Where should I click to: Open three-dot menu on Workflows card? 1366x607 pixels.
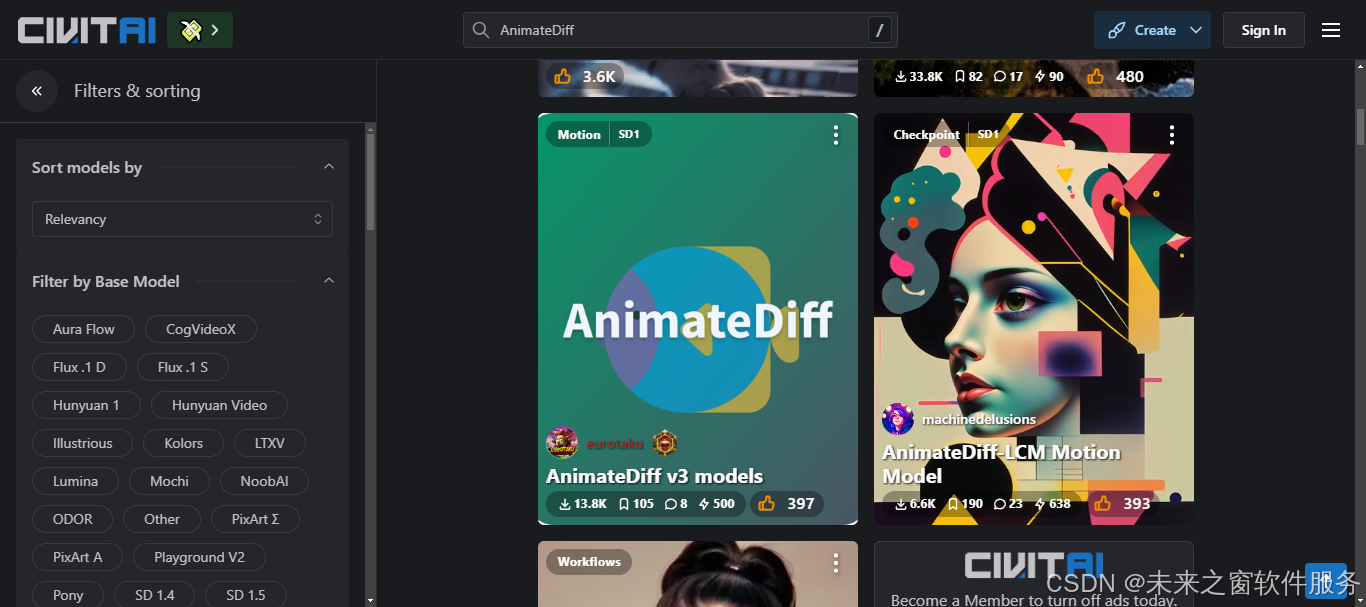tap(836, 563)
